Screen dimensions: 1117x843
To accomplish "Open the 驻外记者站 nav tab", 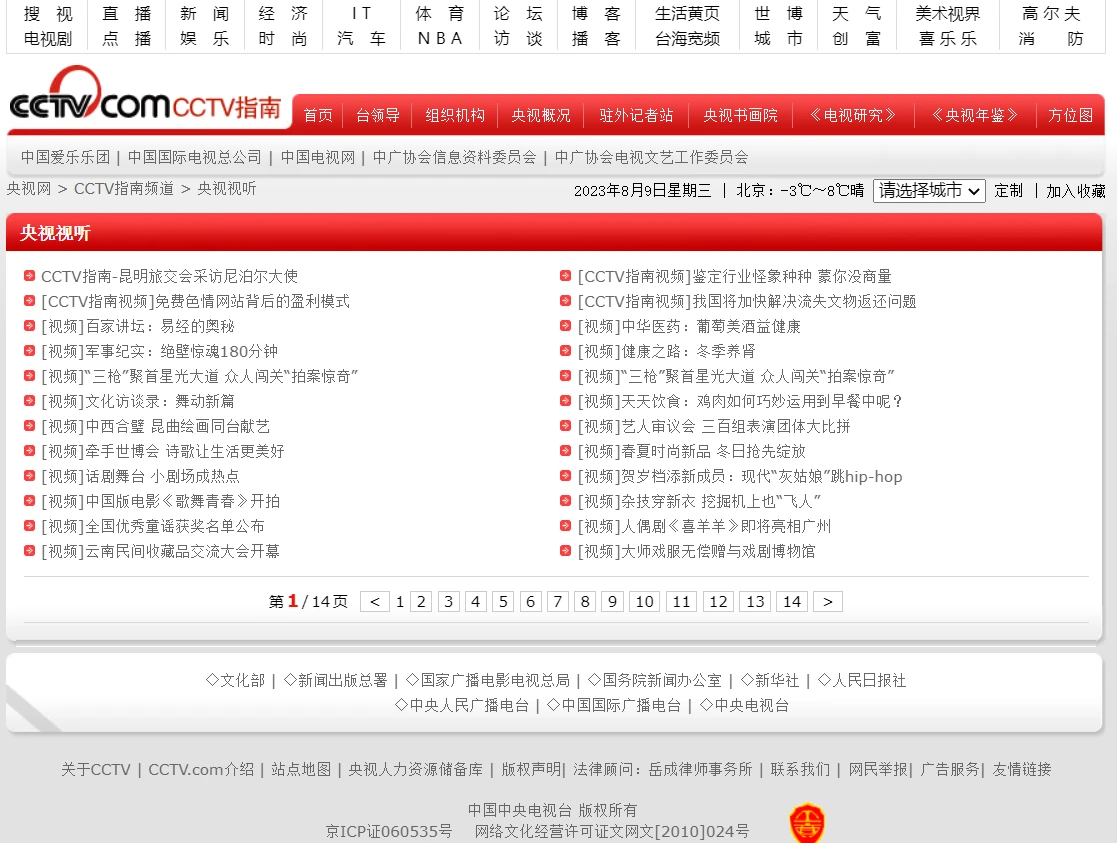I will (x=636, y=115).
